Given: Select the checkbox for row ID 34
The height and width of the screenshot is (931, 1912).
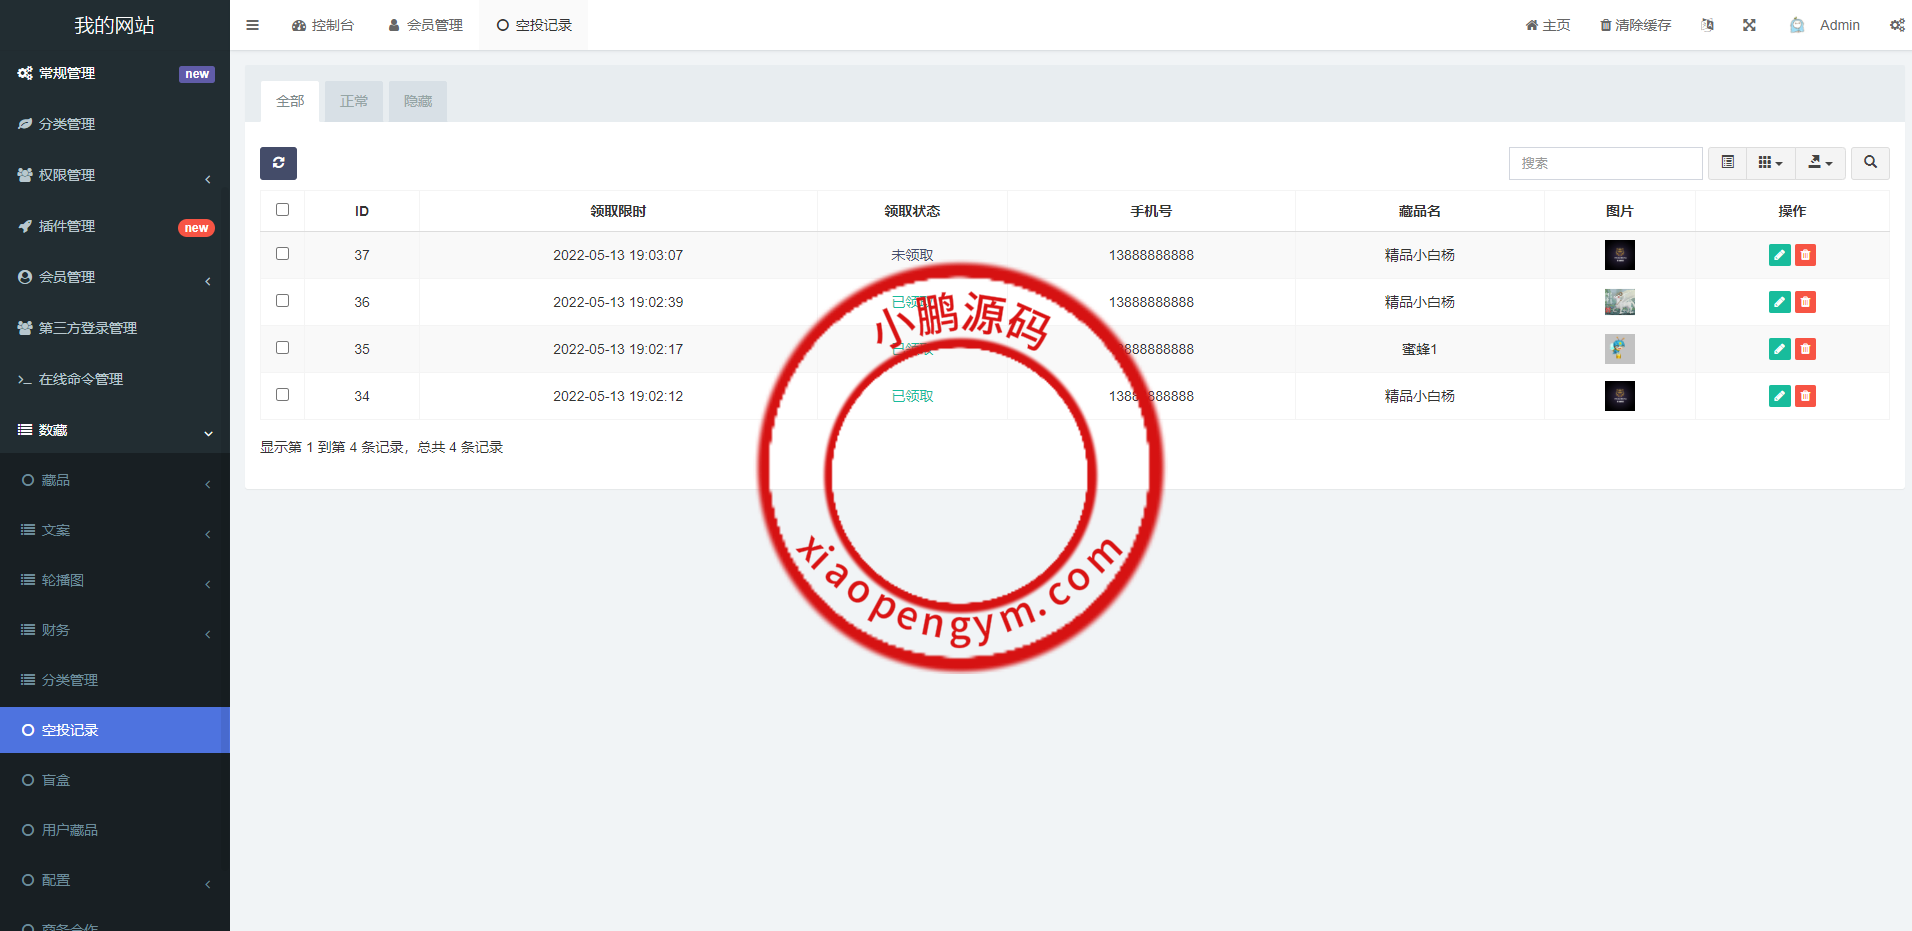Looking at the screenshot, I should click(x=282, y=395).
